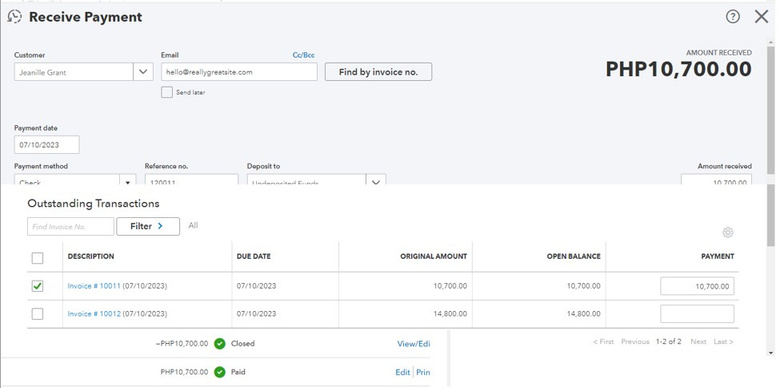
Task: Click the green Paid status check icon
Action: pyautogui.click(x=220, y=372)
